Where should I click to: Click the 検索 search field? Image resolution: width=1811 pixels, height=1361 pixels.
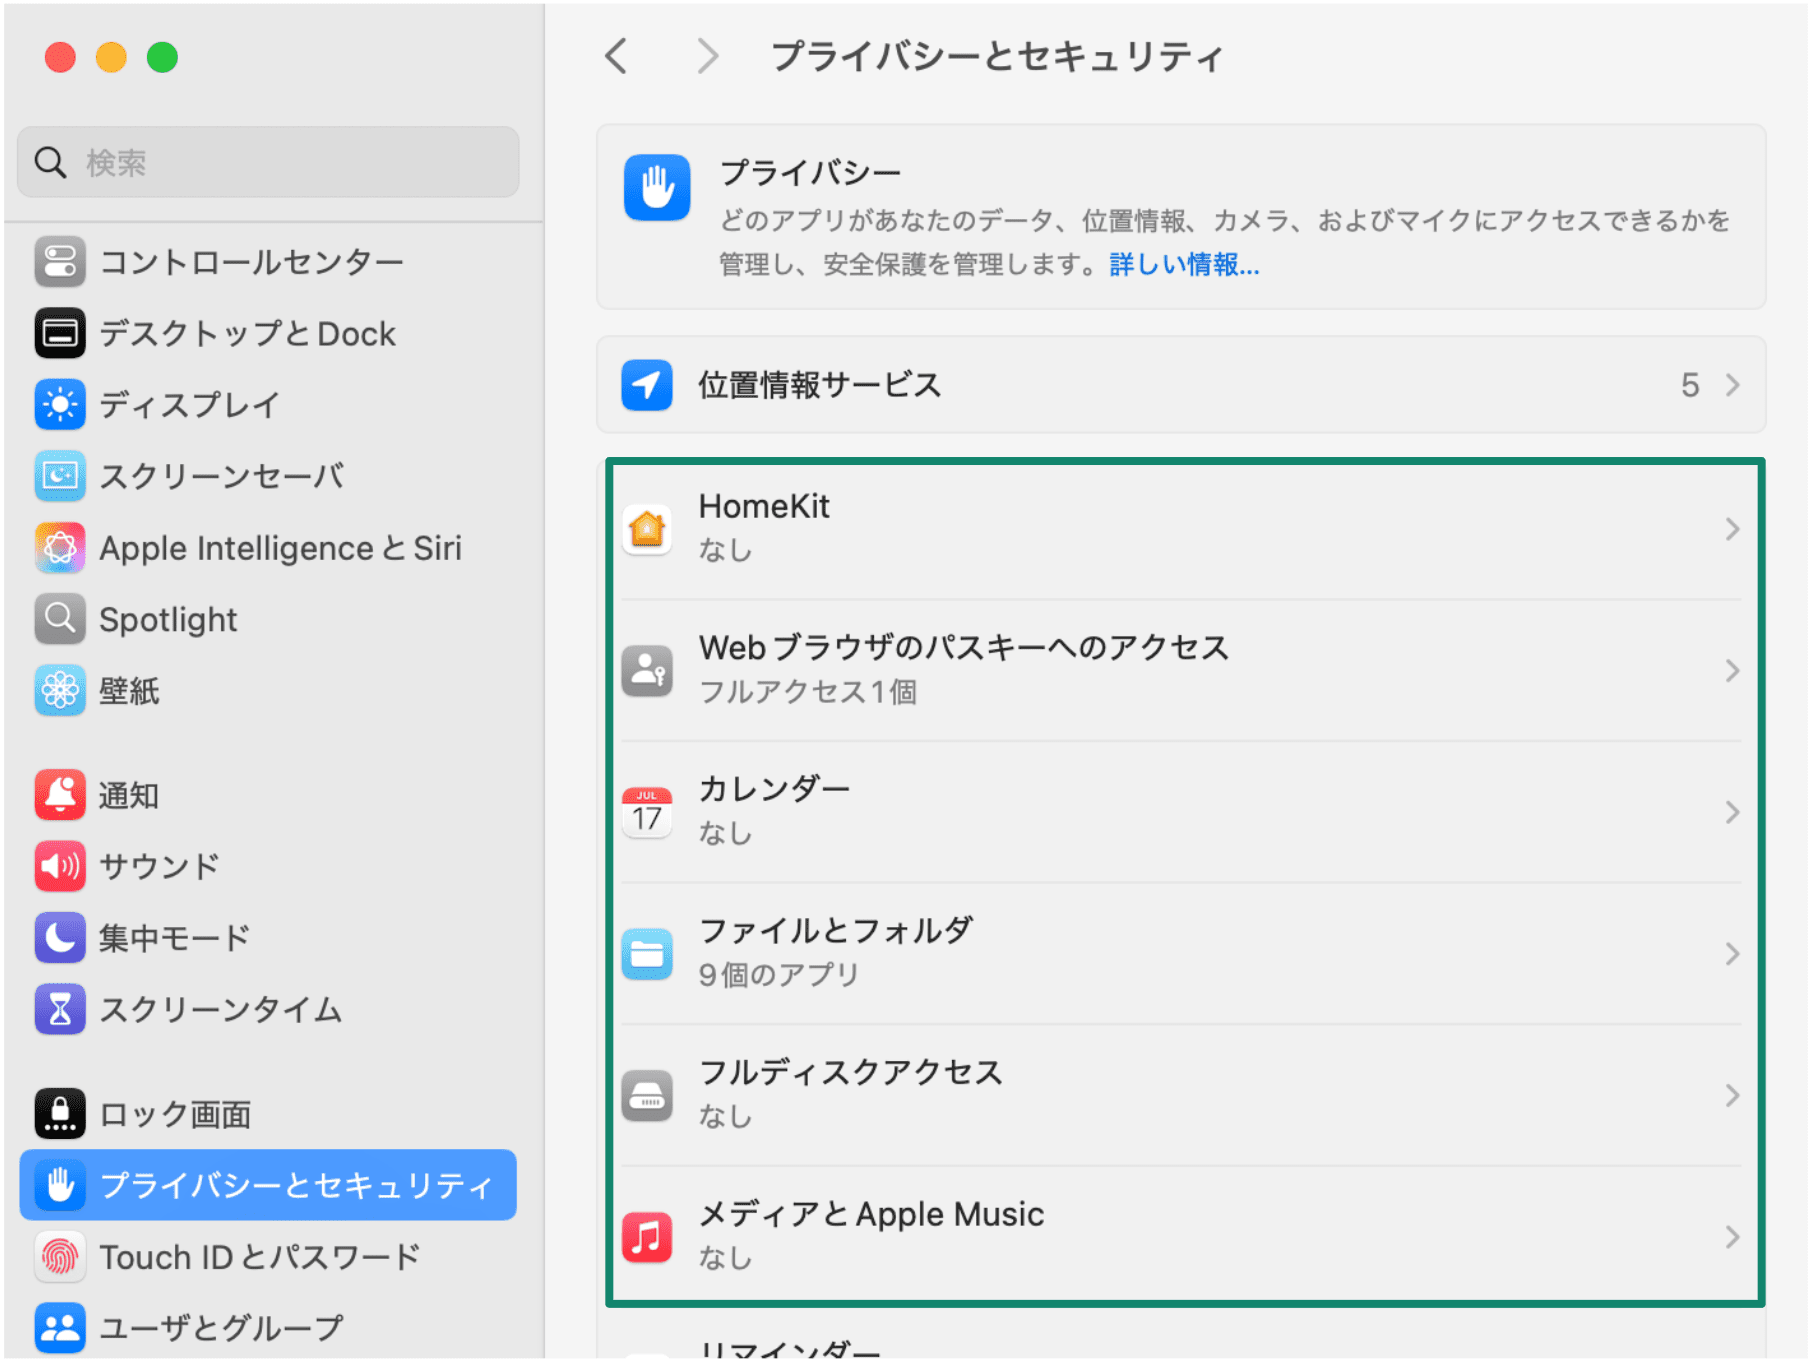click(x=267, y=162)
